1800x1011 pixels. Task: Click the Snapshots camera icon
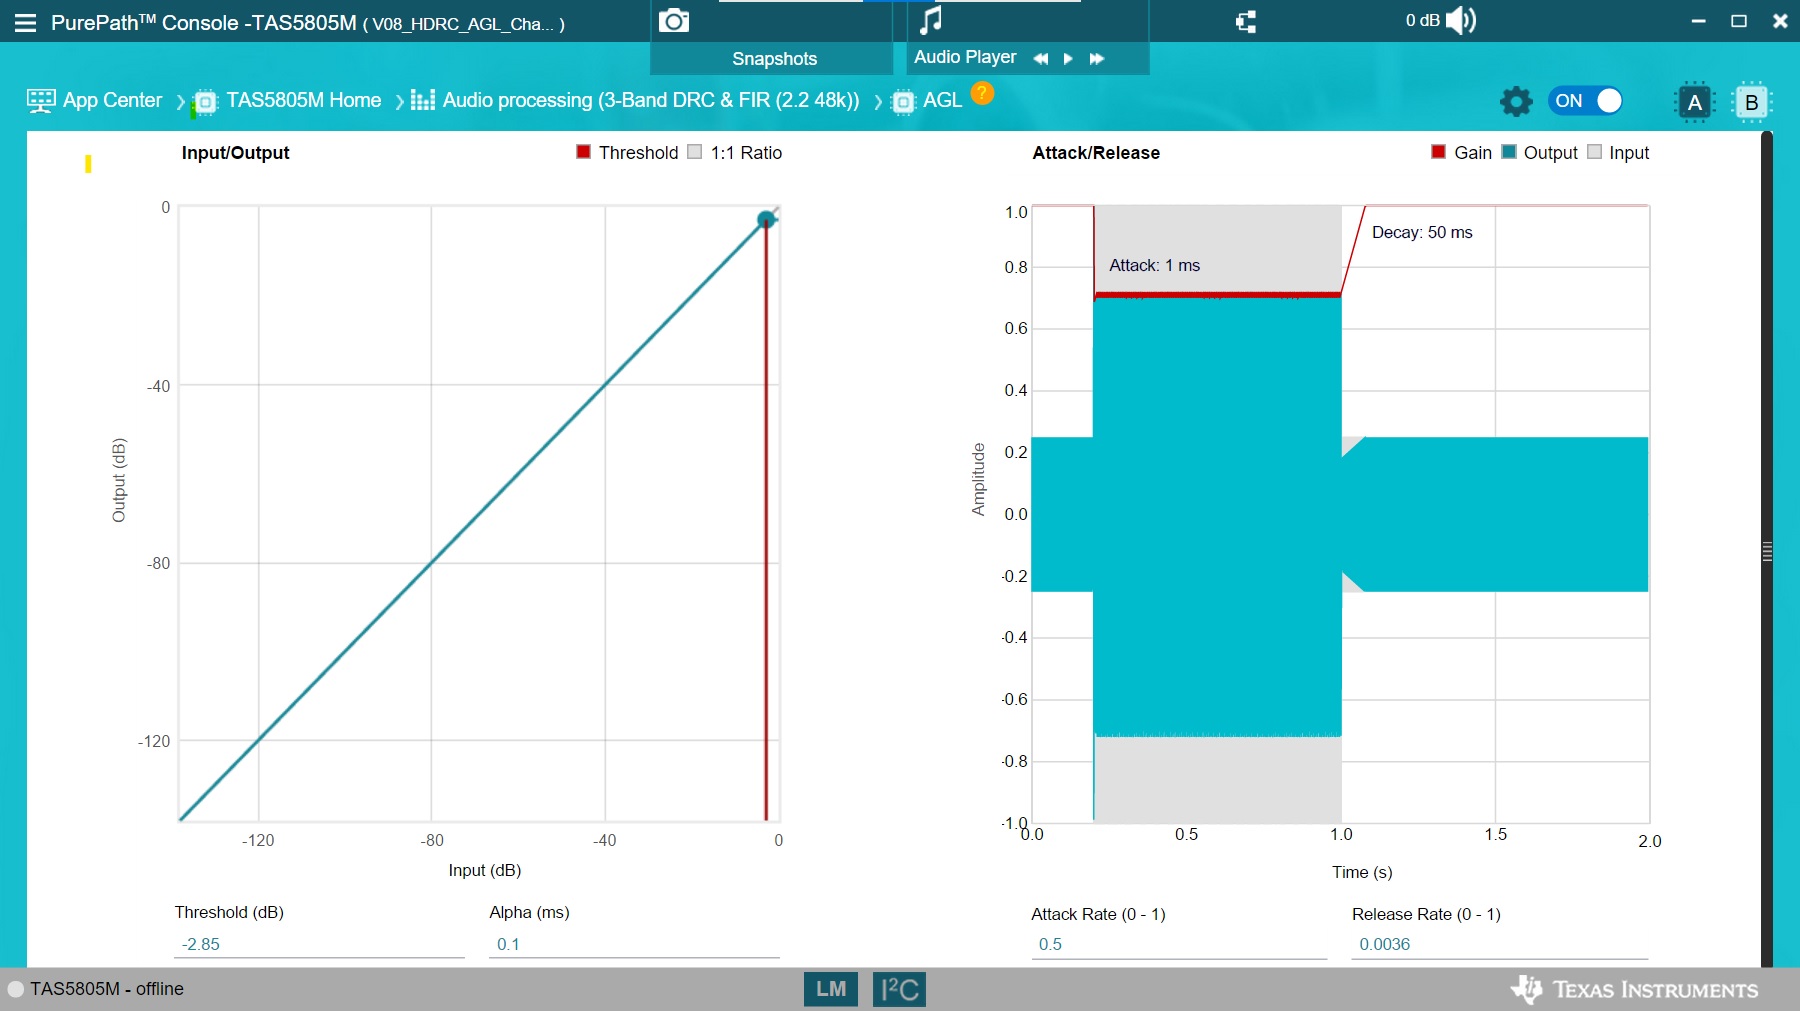pos(674,20)
